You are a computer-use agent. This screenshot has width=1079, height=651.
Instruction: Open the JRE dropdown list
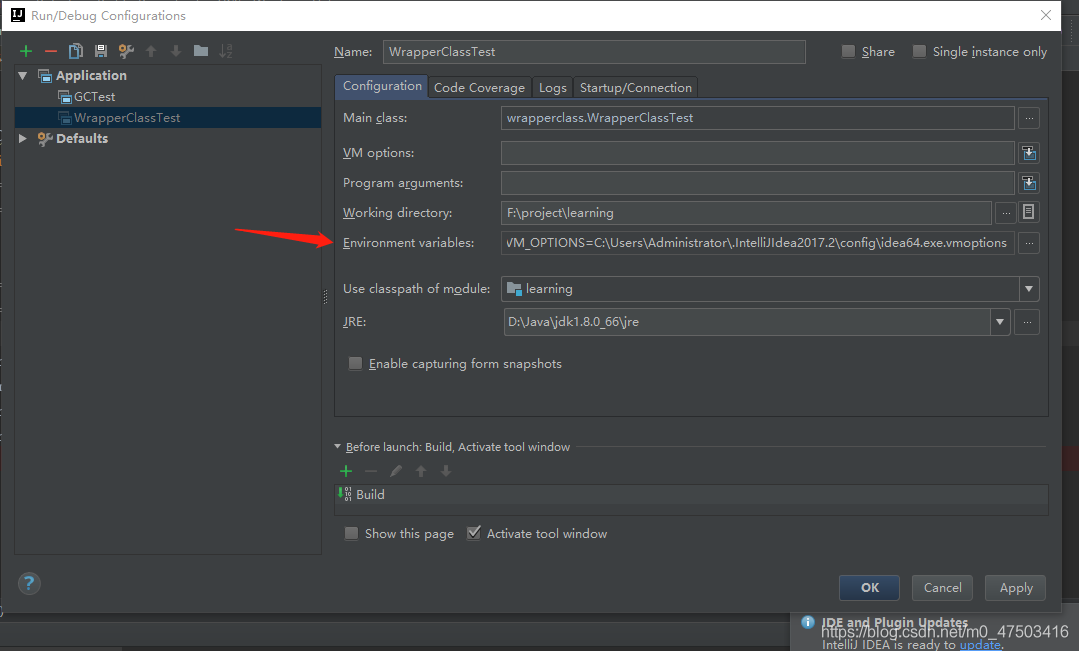pyautogui.click(x=1000, y=322)
